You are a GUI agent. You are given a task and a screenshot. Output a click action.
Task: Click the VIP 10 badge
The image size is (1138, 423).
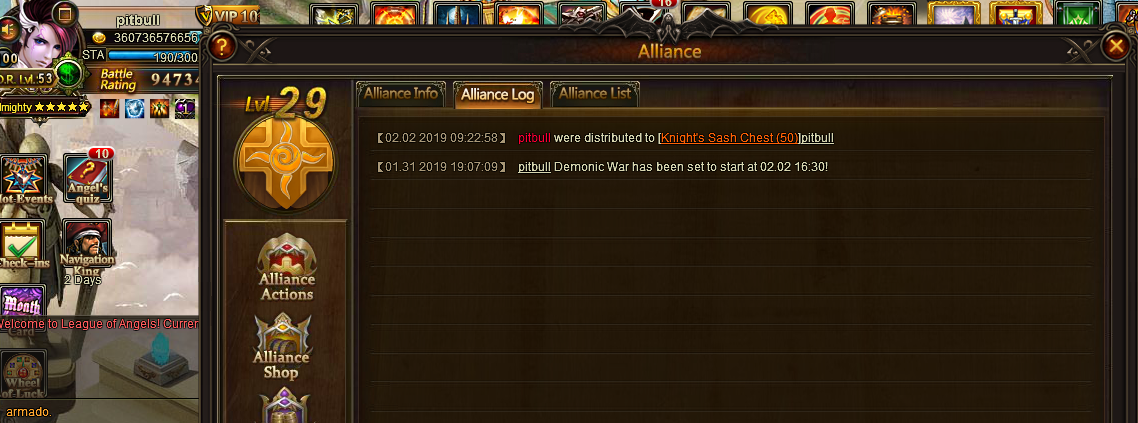[228, 15]
